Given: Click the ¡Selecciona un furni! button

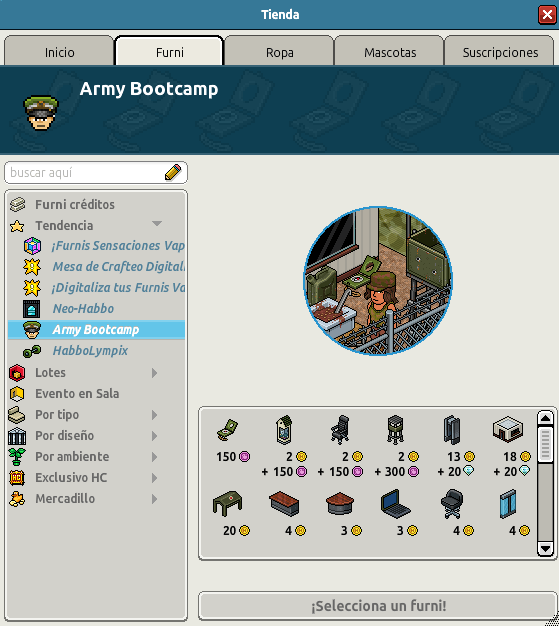Looking at the screenshot, I should tap(378, 606).
